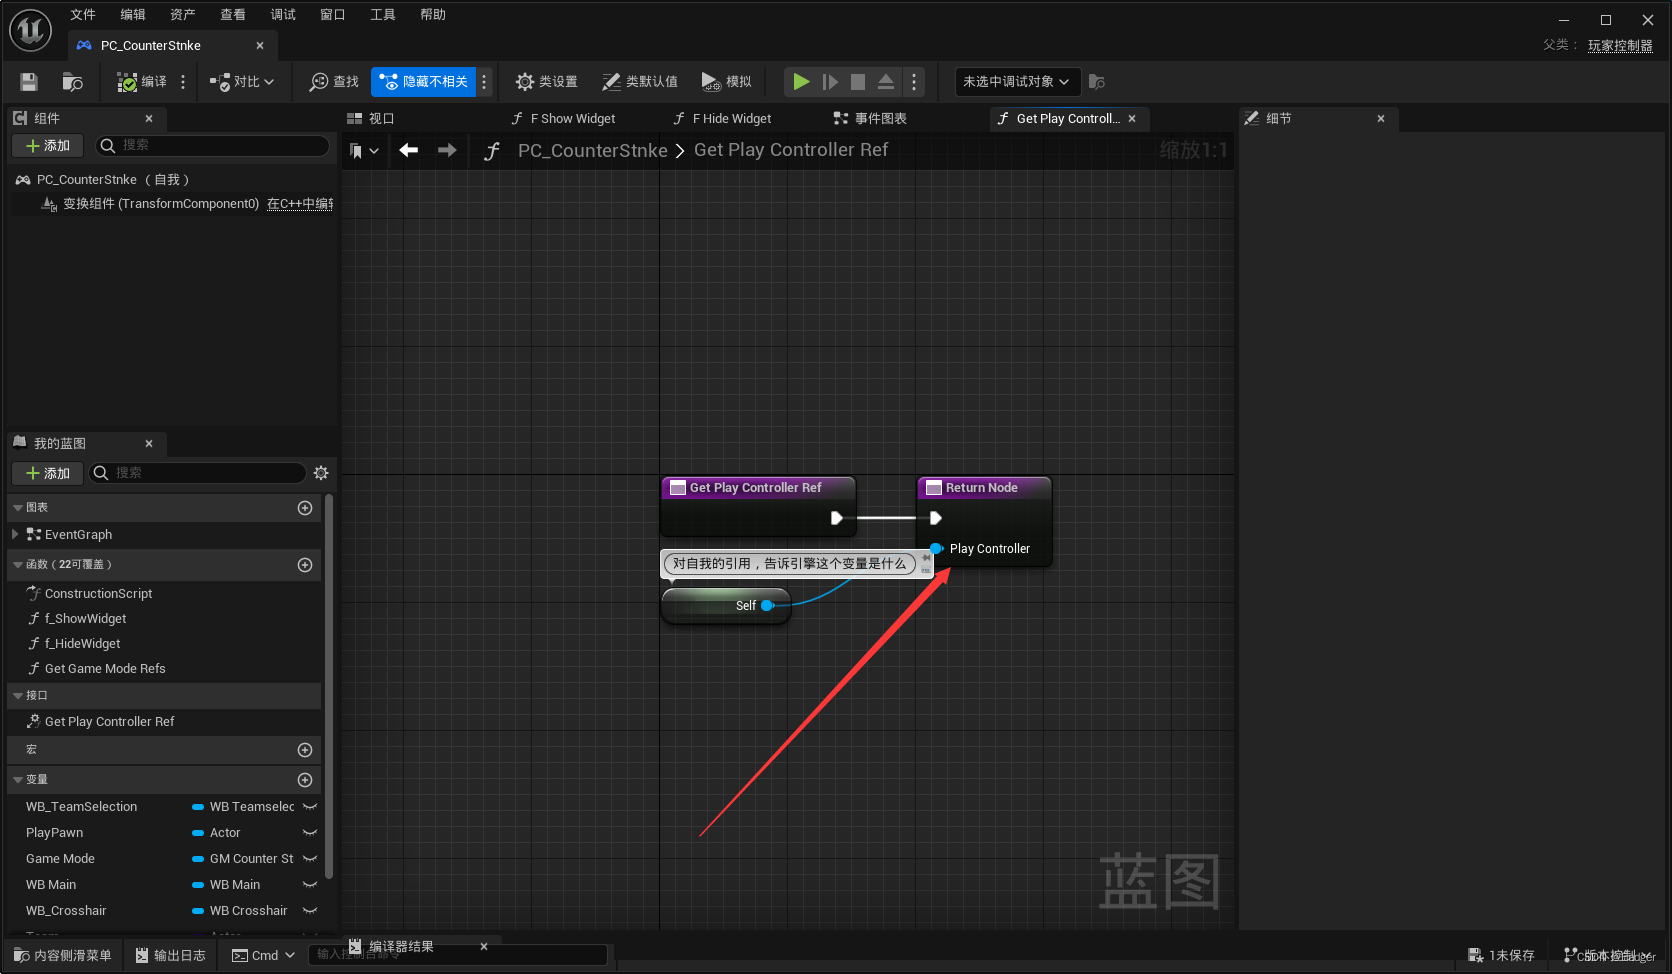Save the PC_CounterStnke blueprint

(x=28, y=82)
